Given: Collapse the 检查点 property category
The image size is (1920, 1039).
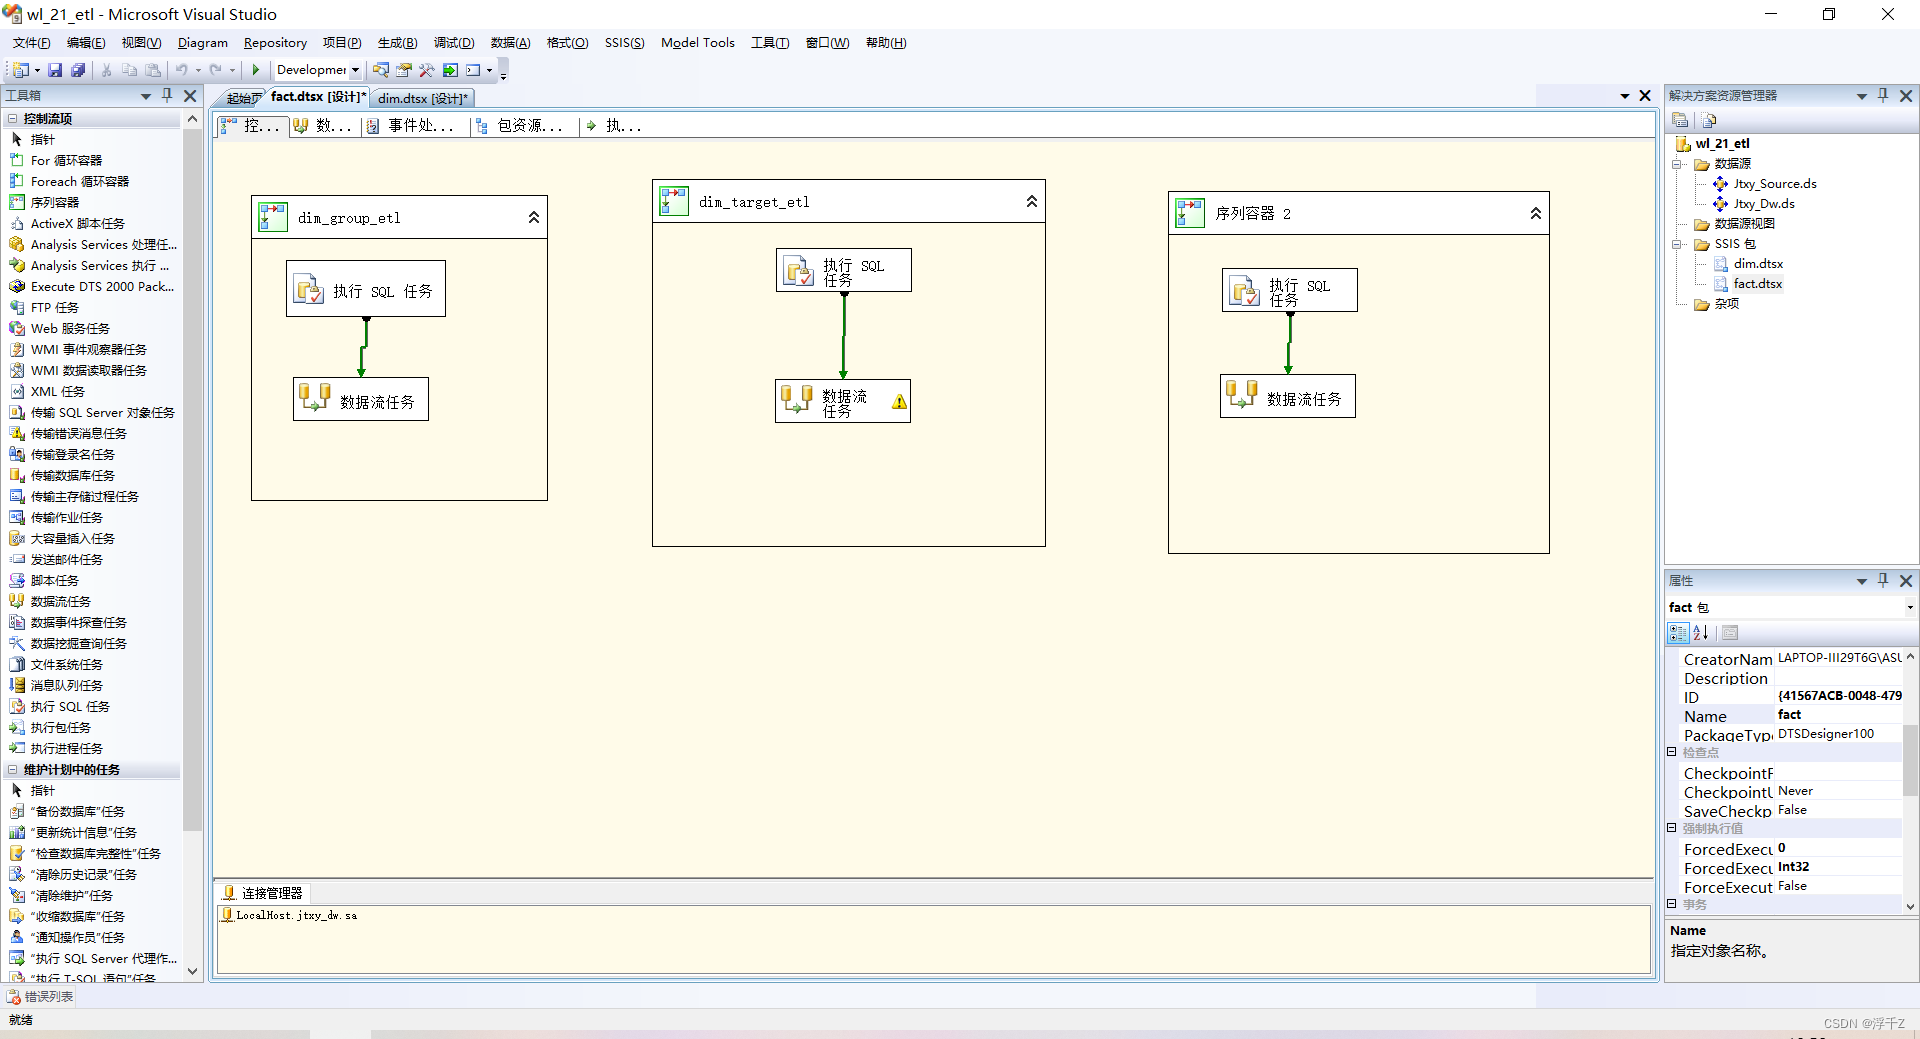Looking at the screenshot, I should click(x=1672, y=752).
